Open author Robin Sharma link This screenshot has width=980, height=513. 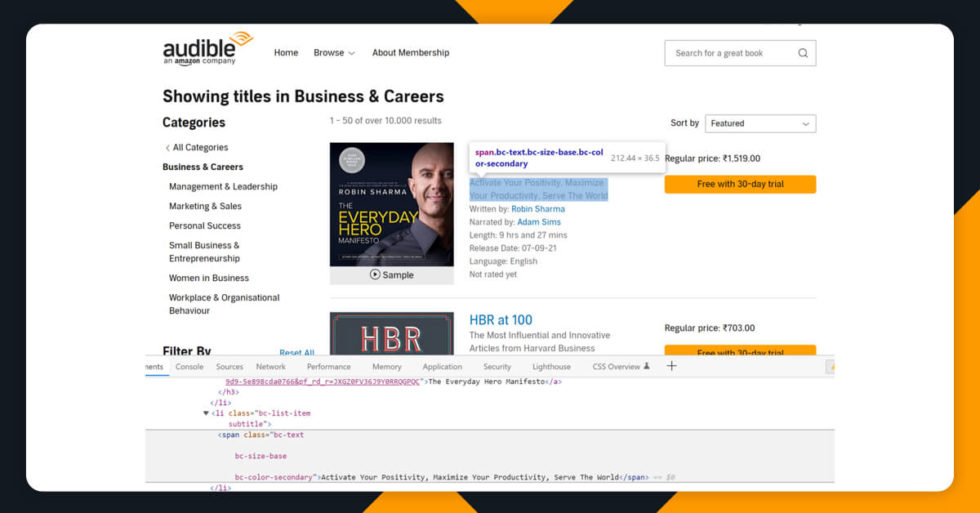538,209
